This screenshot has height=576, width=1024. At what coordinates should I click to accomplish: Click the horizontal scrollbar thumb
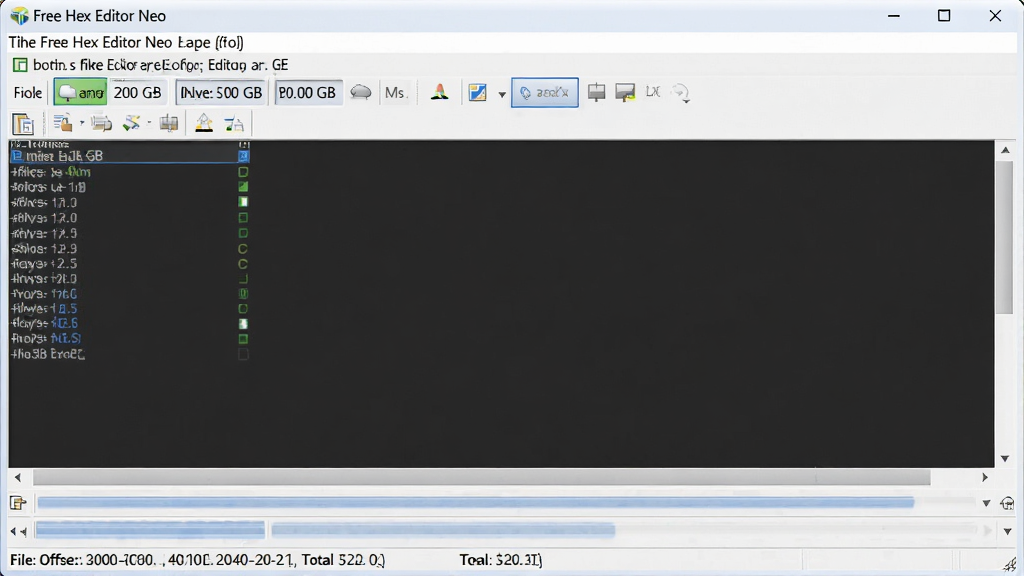point(482,477)
